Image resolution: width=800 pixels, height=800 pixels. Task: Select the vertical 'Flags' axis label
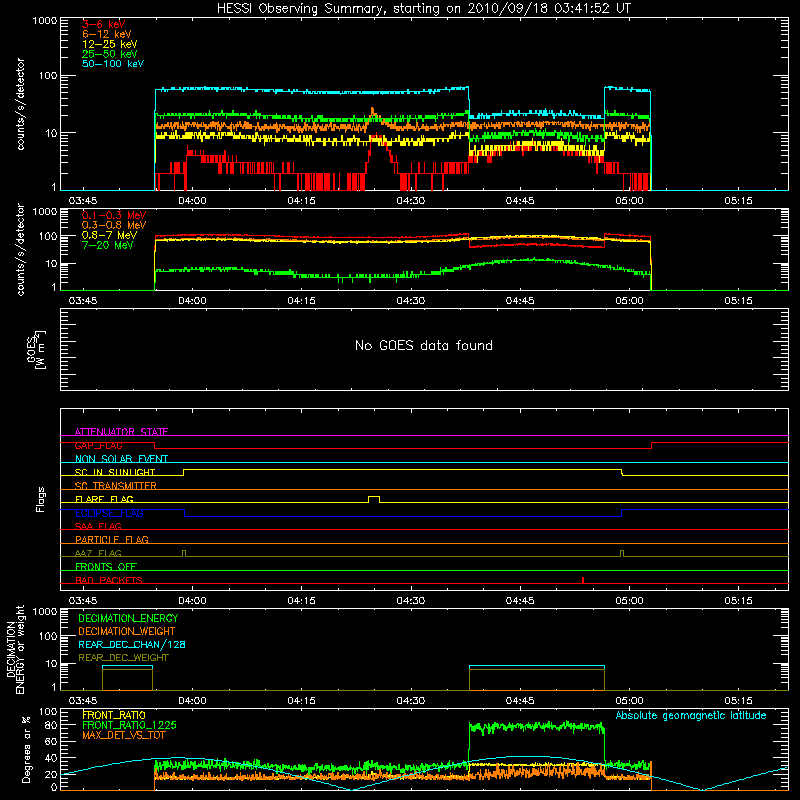[40, 499]
